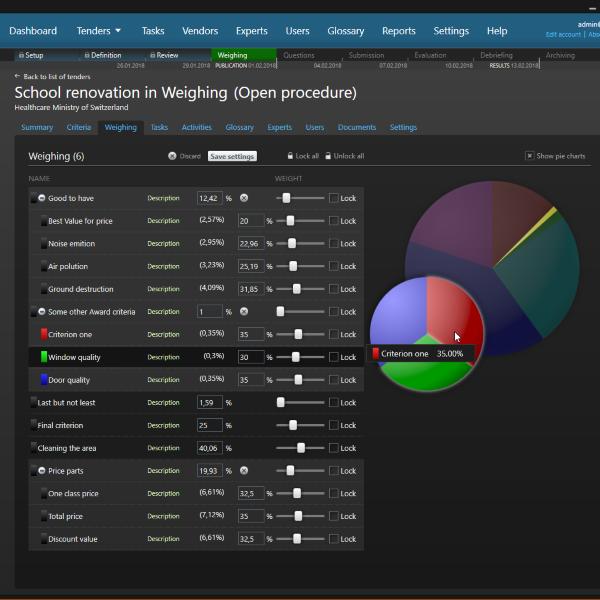The height and width of the screenshot is (600, 600).
Task: Open the Tenders dropdown menu
Action: [x=99, y=31]
